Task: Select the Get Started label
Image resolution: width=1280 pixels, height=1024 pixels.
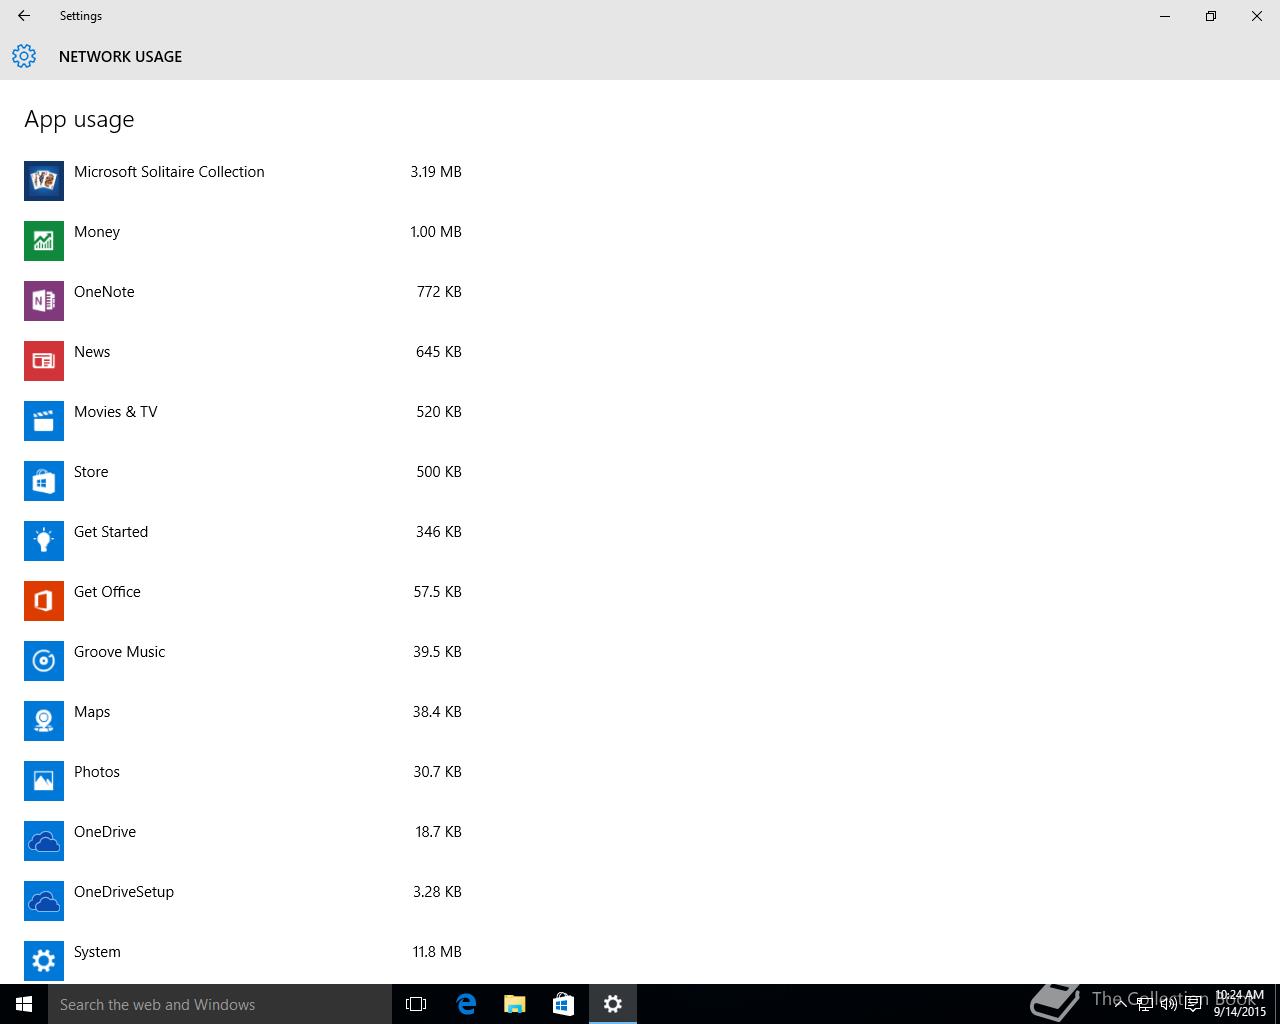Action: pyautogui.click(x=111, y=532)
